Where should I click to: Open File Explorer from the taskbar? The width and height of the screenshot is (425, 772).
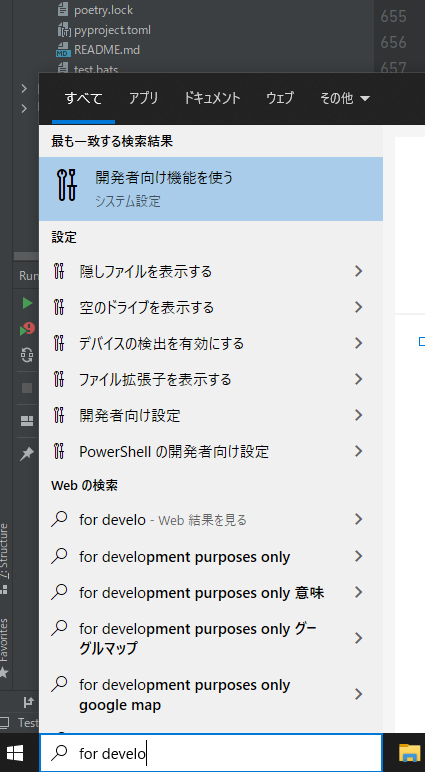coord(409,753)
